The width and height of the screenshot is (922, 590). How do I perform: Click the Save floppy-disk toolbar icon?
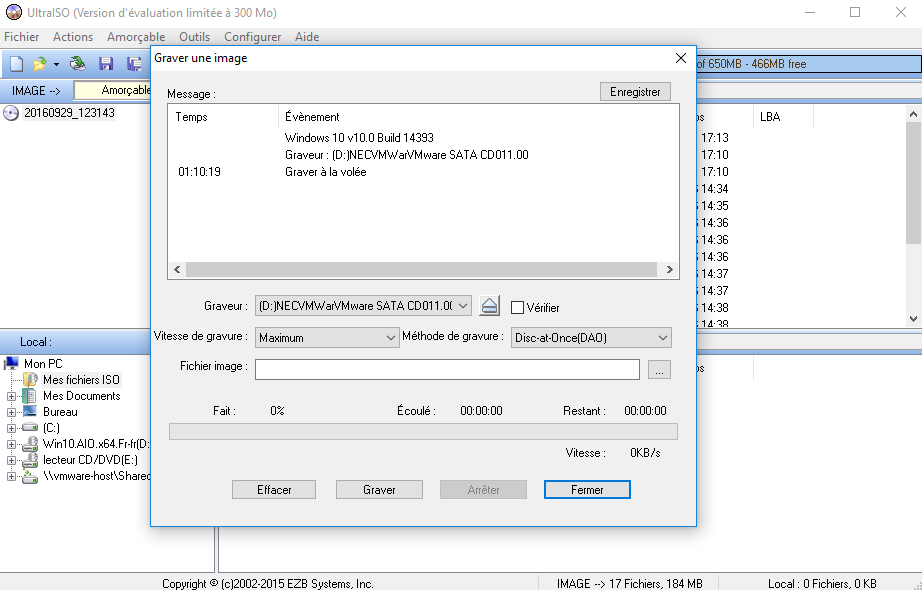click(106, 64)
